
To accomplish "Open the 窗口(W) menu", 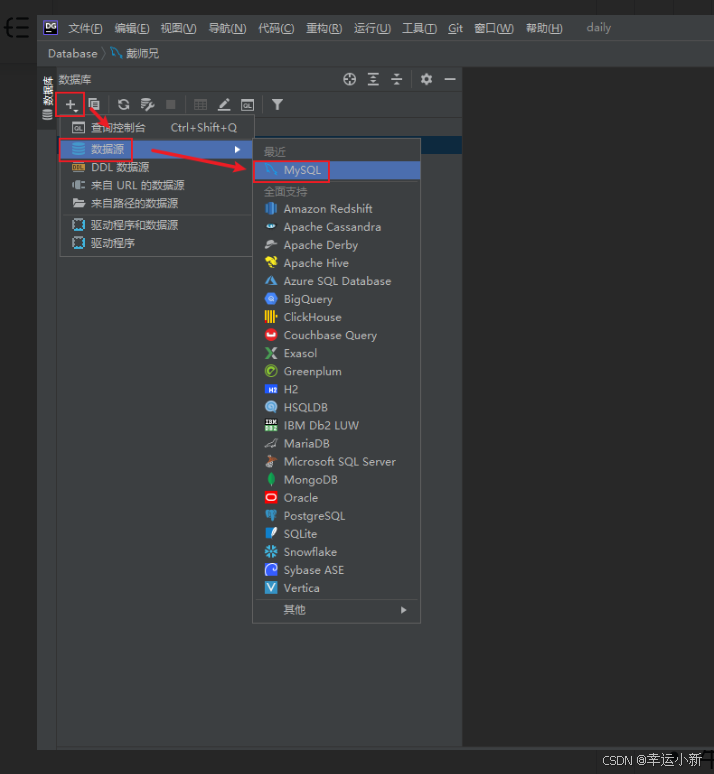I will [x=494, y=28].
